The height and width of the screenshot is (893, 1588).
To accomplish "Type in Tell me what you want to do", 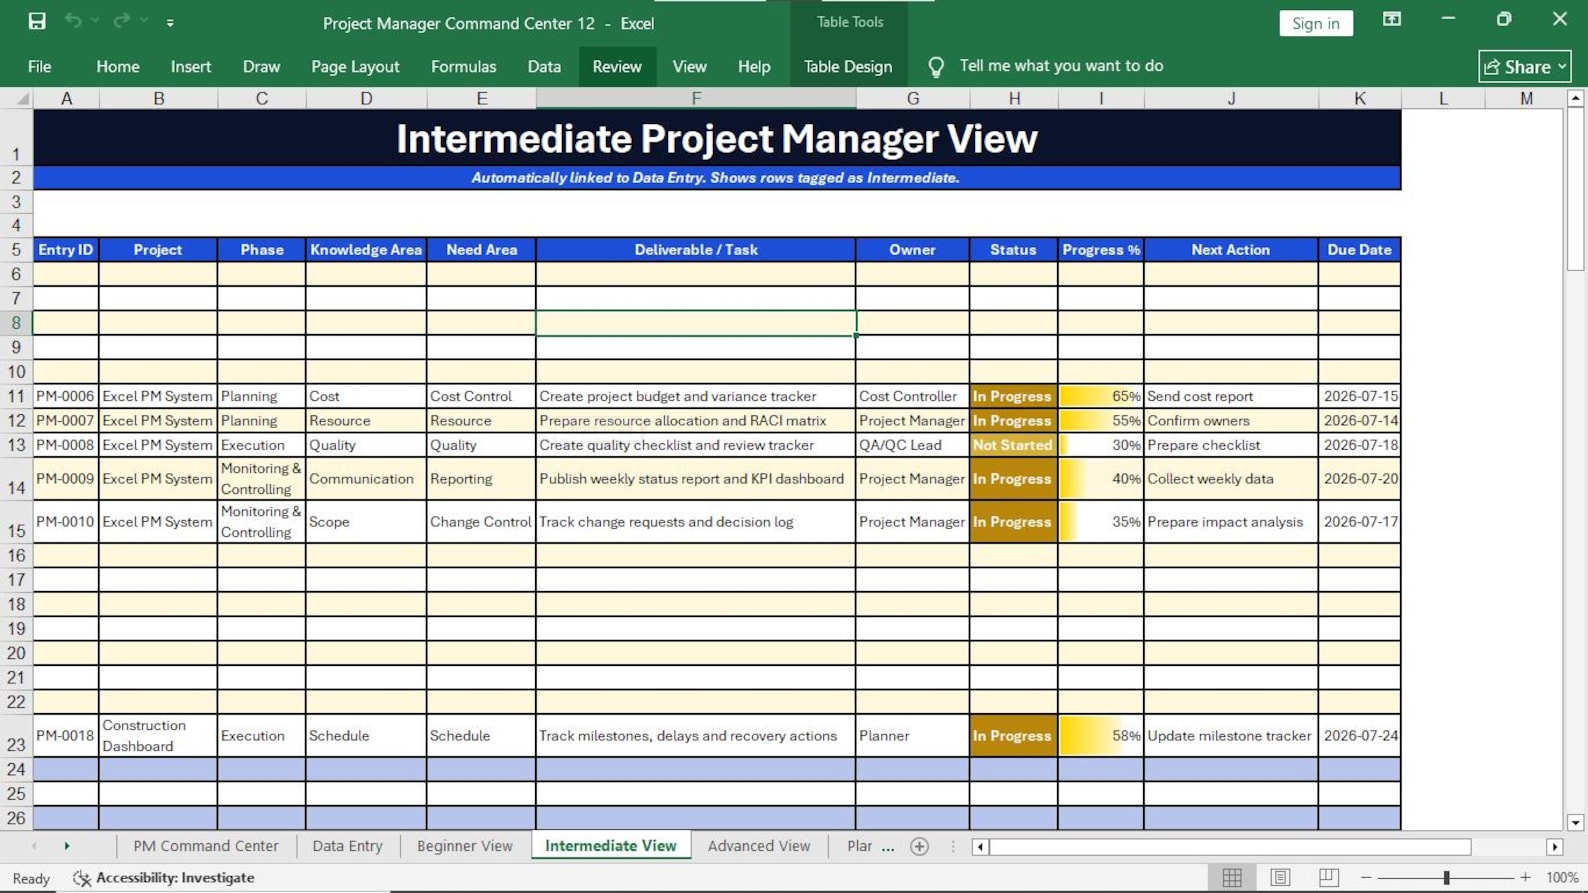I will click(1061, 66).
